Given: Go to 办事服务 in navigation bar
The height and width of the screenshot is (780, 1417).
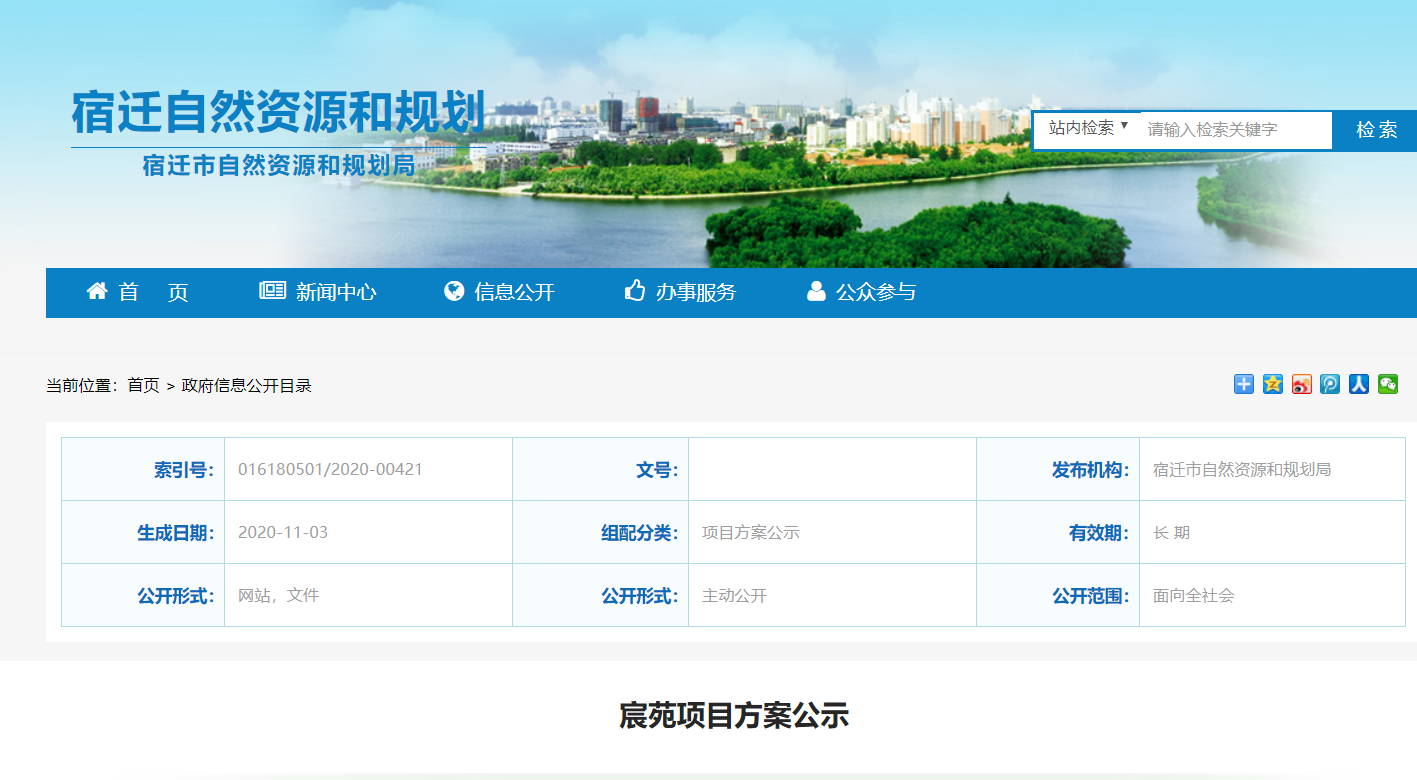Looking at the screenshot, I should click(x=696, y=292).
